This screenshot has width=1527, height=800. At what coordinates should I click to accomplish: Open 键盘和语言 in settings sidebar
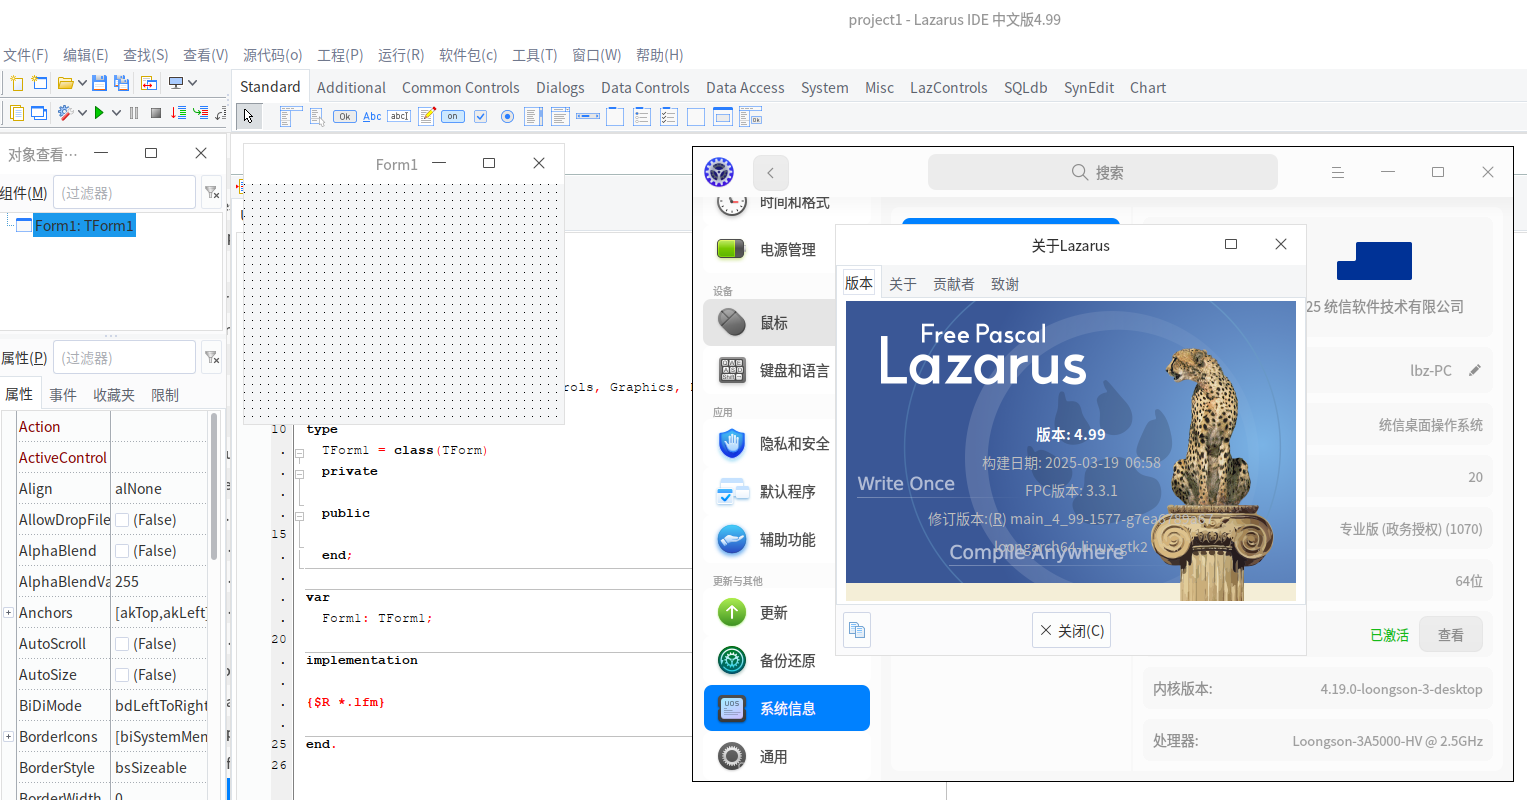(787, 370)
